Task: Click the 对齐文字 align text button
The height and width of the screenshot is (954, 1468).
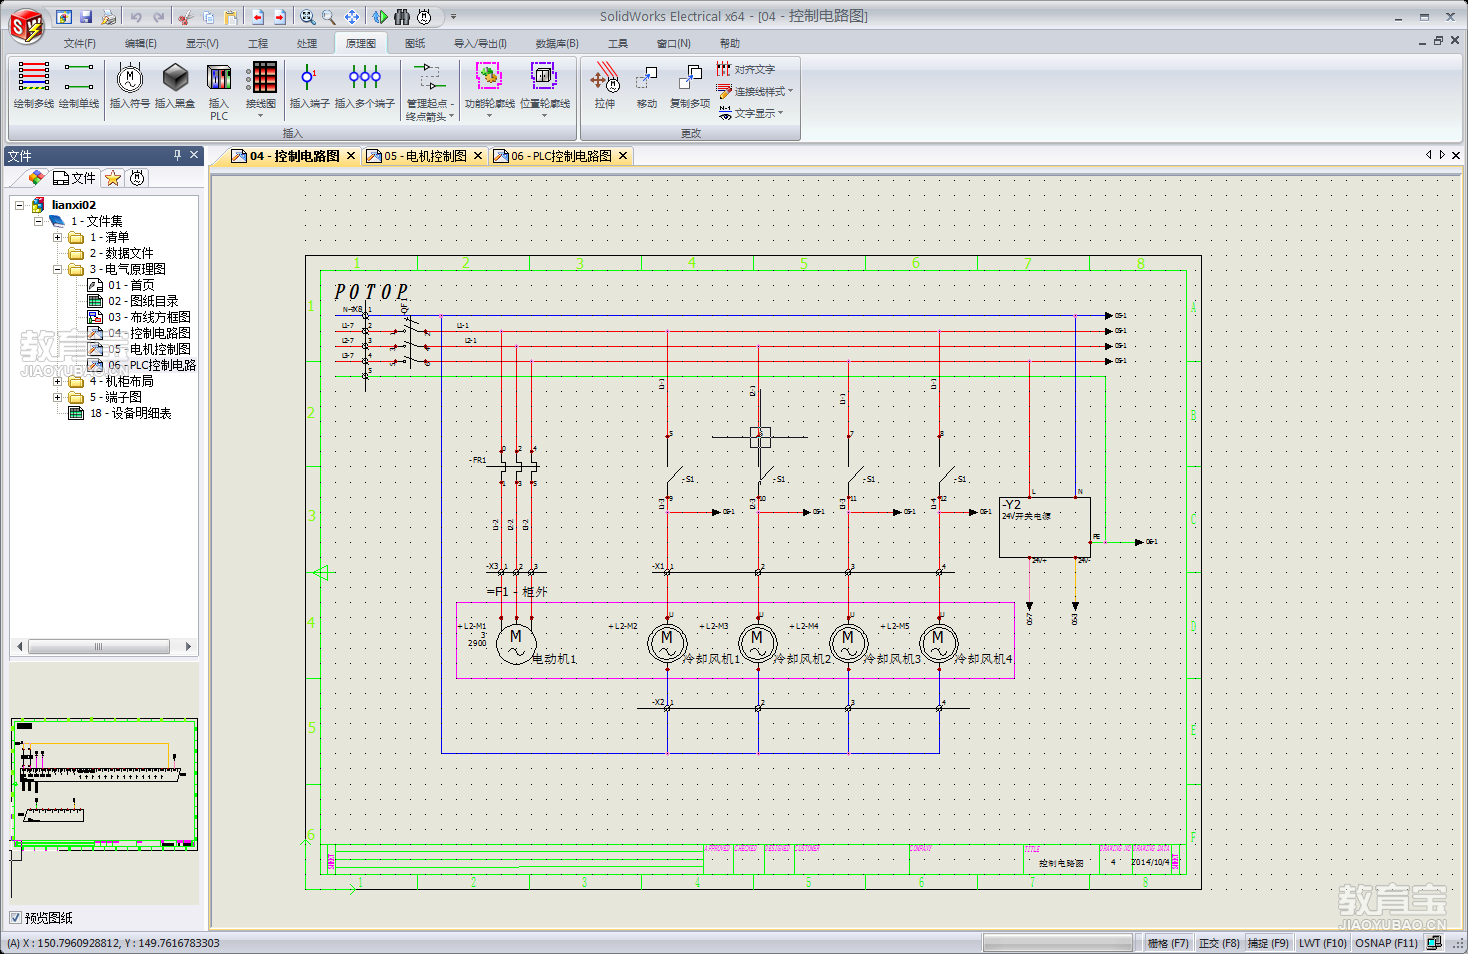Action: pyautogui.click(x=746, y=70)
